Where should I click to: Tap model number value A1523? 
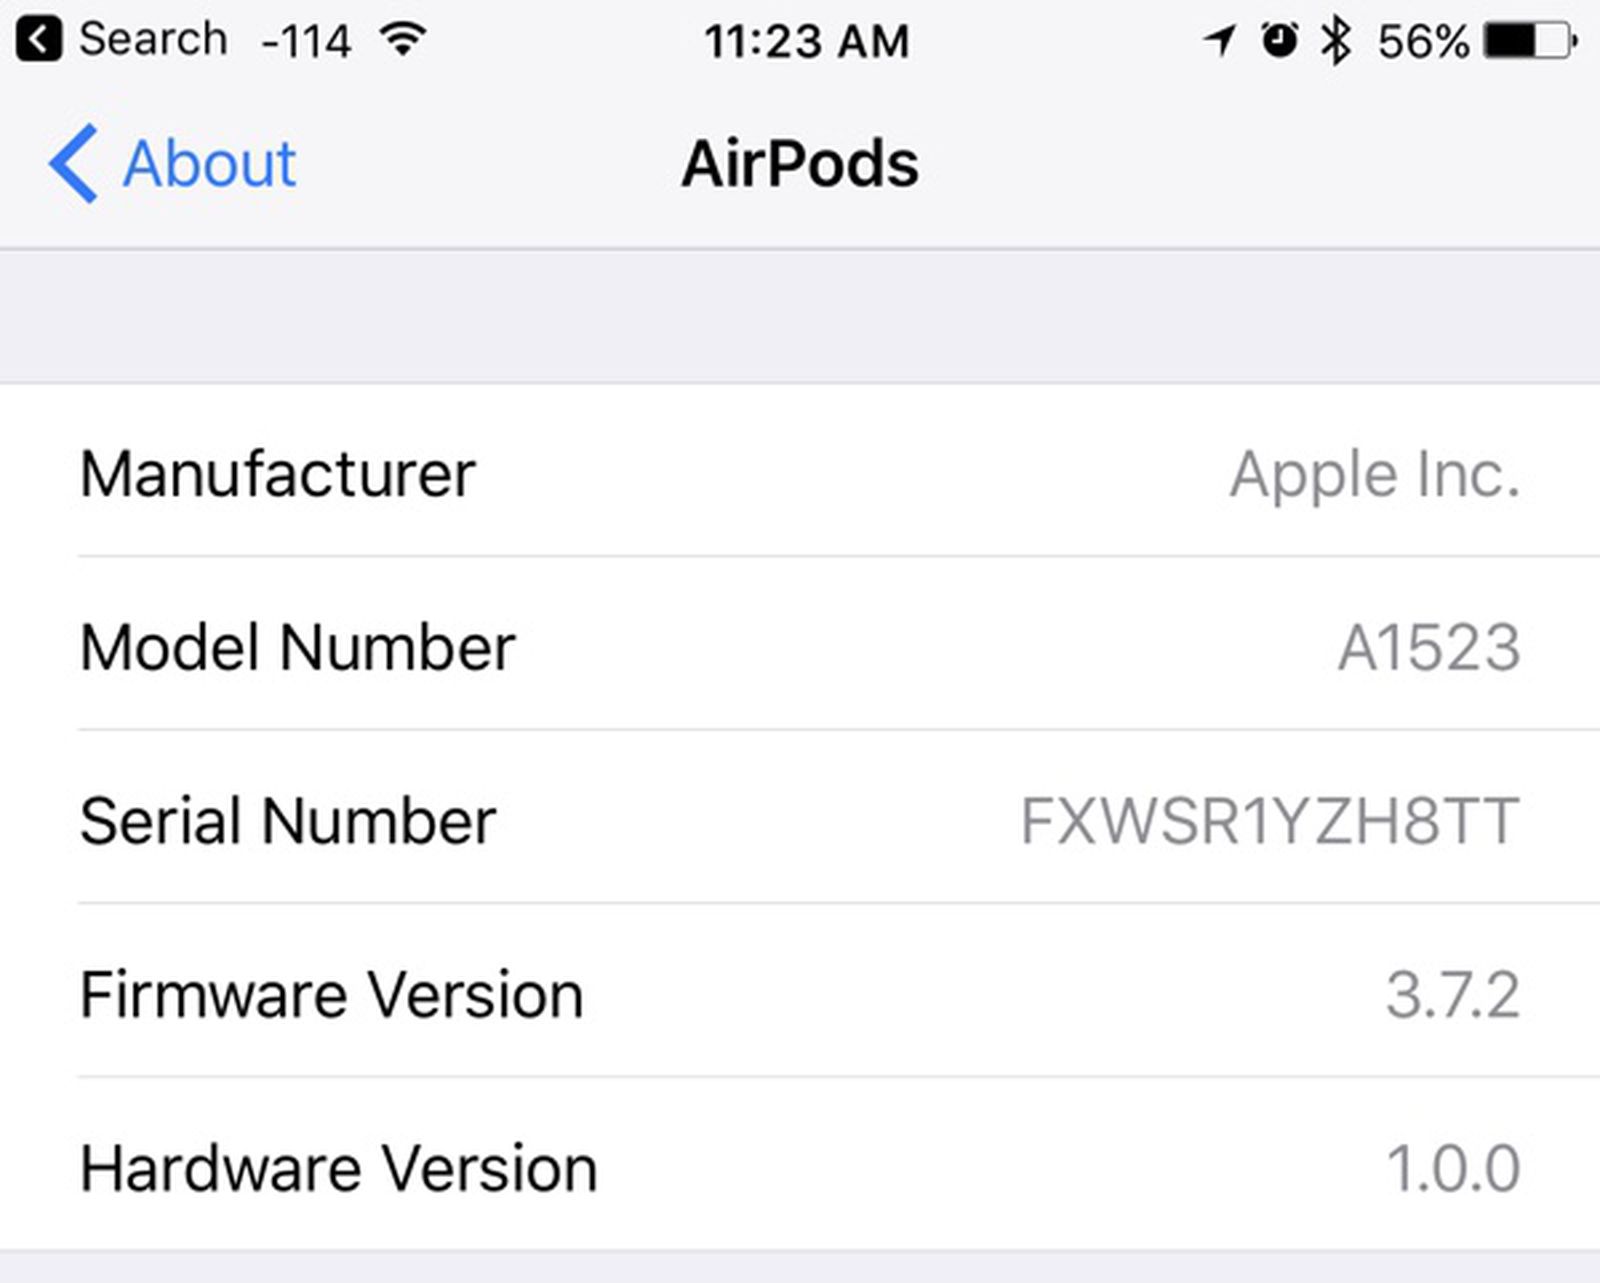pos(1429,647)
